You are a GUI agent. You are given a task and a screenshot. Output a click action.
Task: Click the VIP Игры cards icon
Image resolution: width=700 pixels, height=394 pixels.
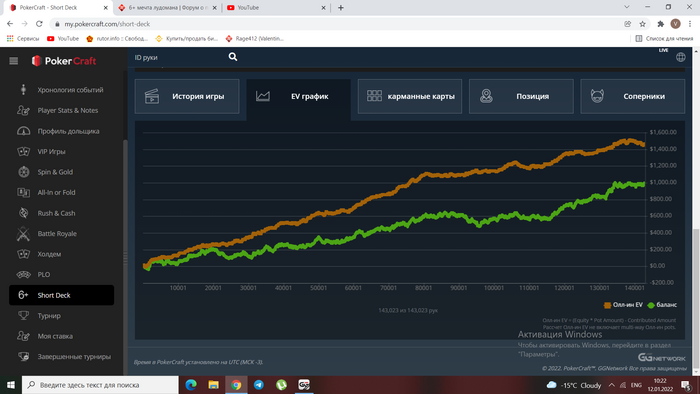coord(23,152)
